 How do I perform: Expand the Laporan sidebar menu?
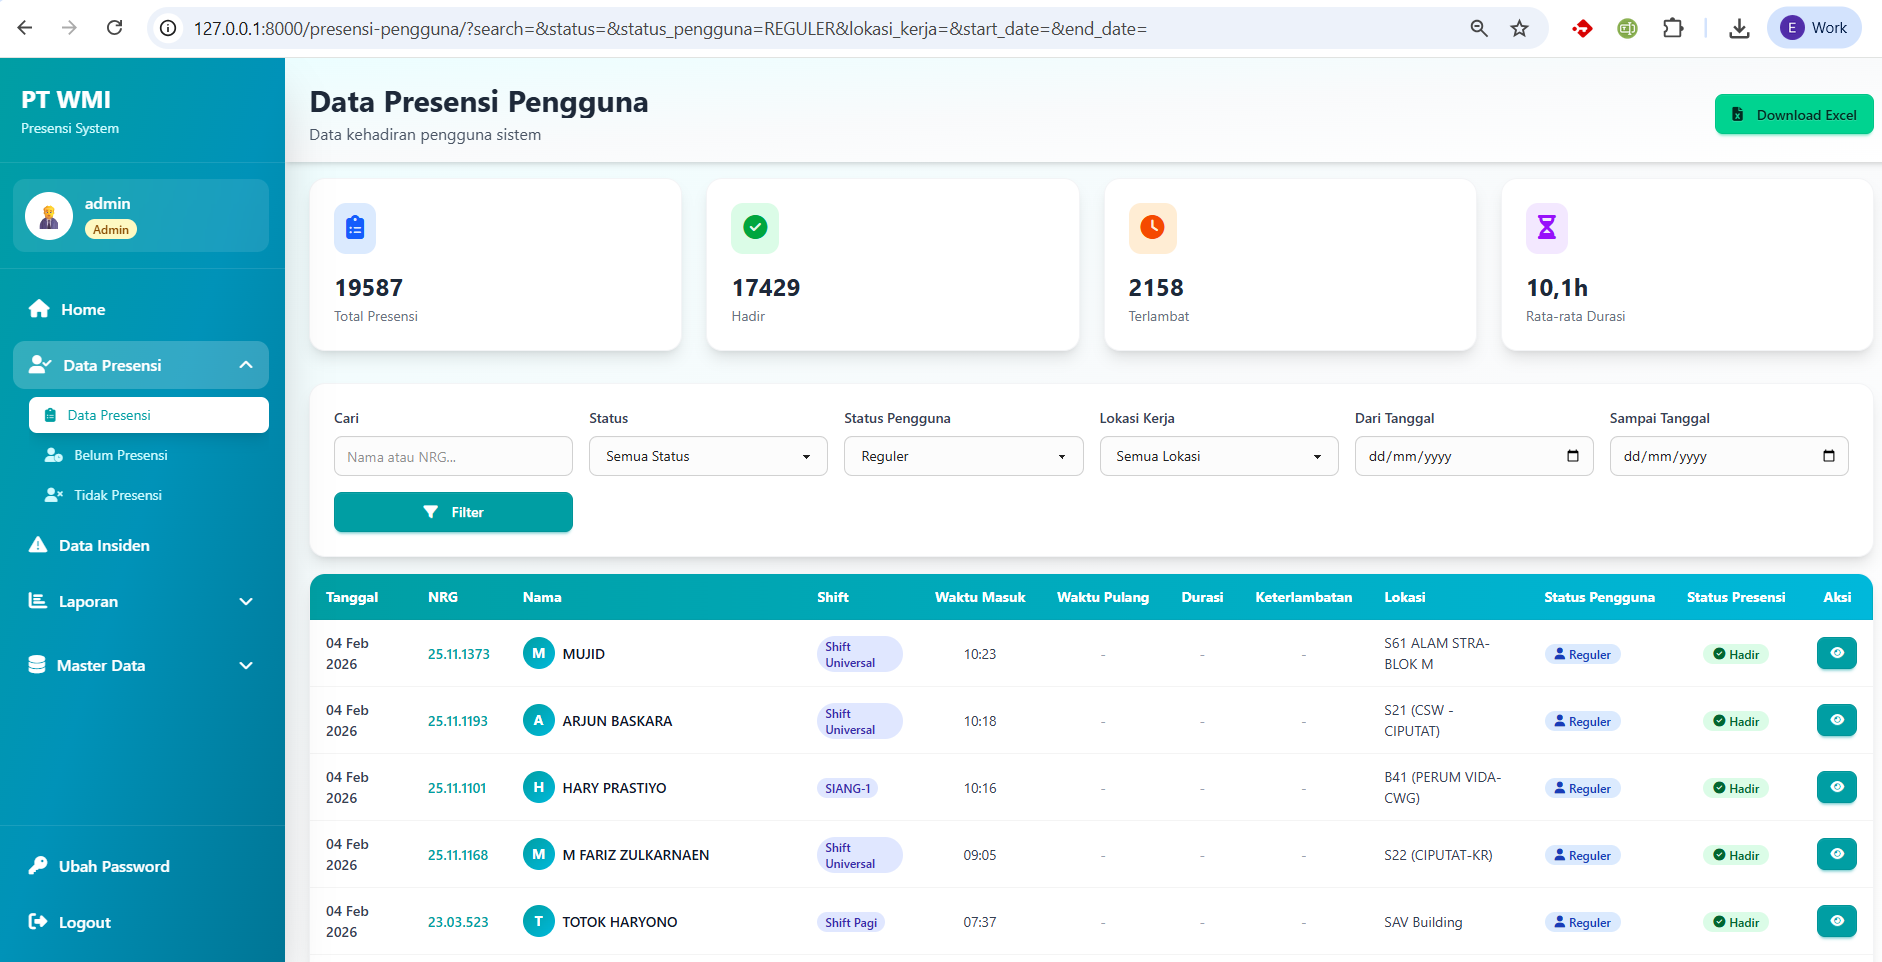point(141,601)
